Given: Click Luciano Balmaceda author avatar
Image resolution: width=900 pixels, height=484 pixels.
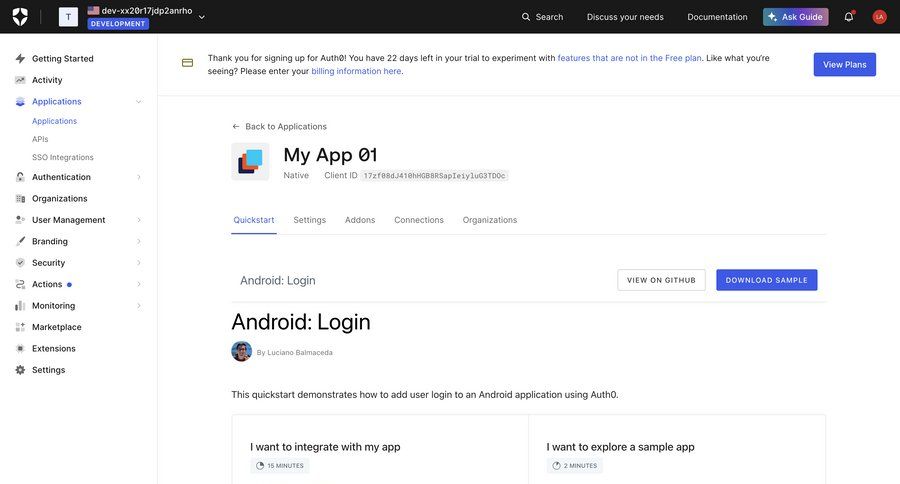Looking at the screenshot, I should click(242, 351).
